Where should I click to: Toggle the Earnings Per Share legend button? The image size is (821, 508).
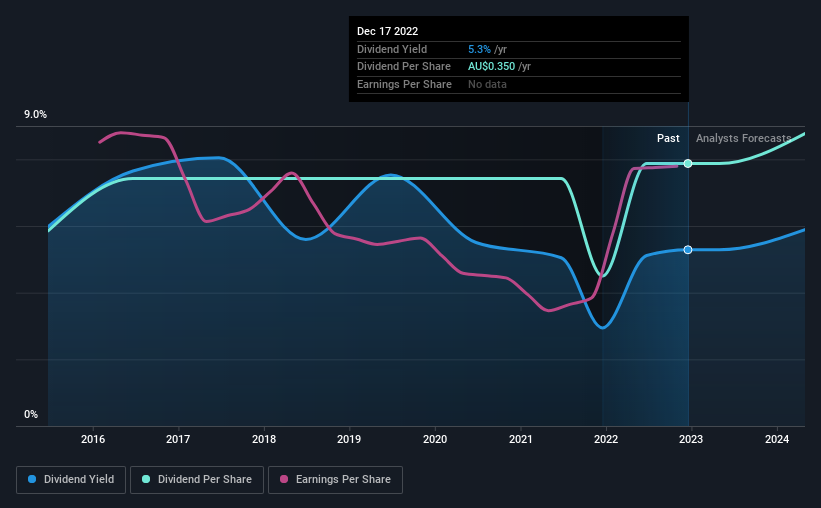pos(335,479)
